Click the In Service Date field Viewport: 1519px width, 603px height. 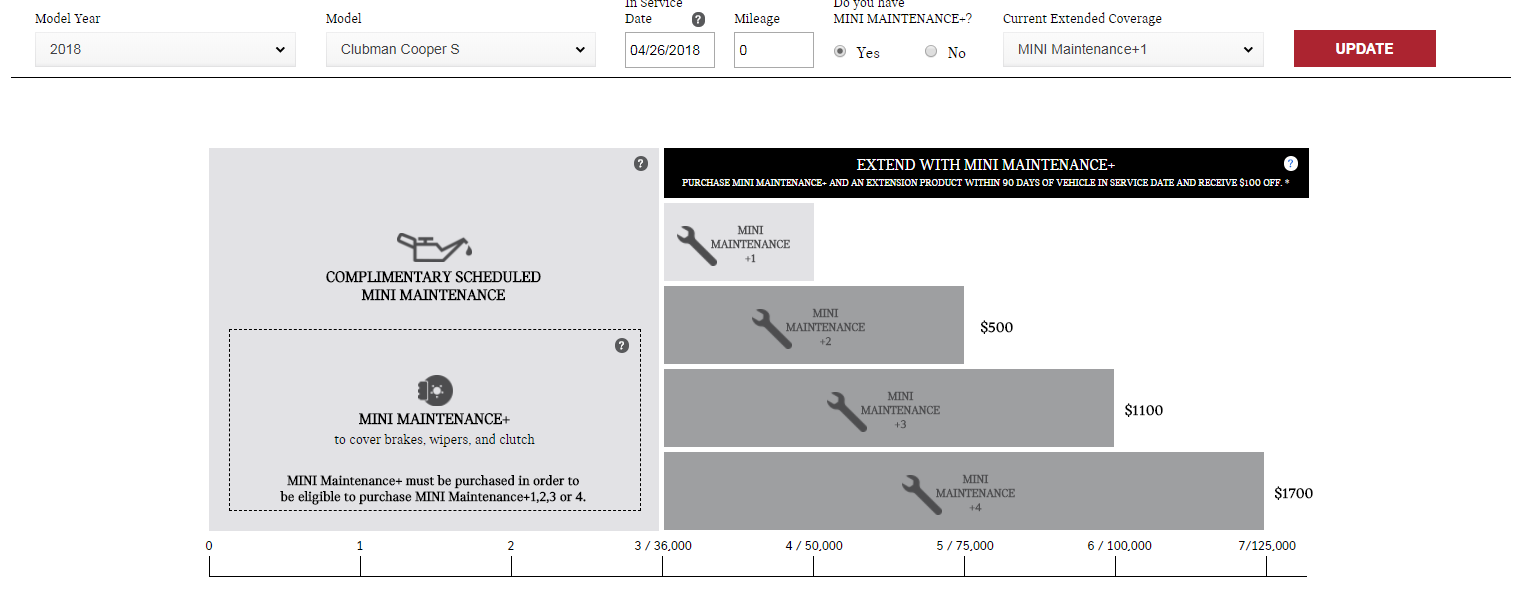pos(669,50)
